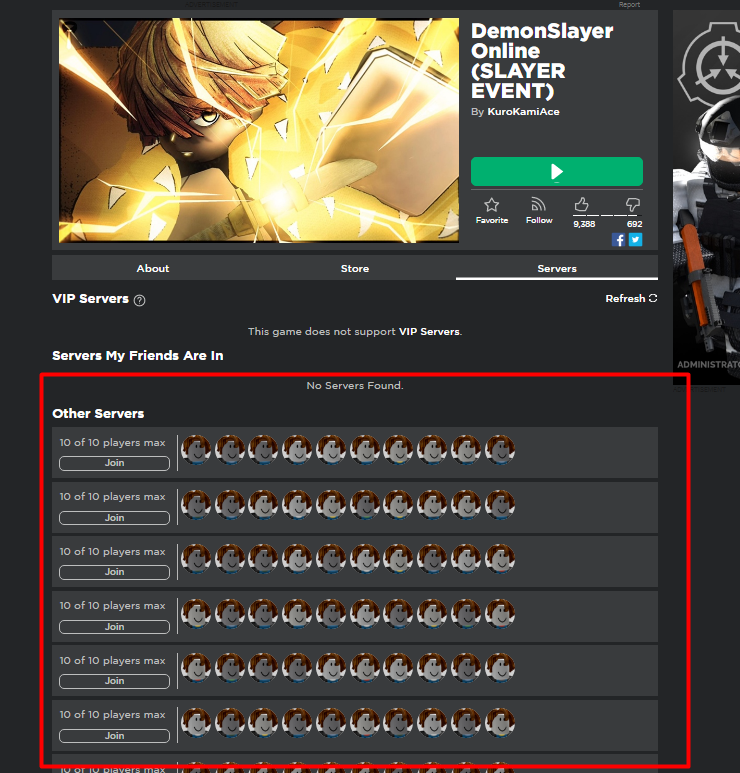Screen dimensions: 740x773
Task: Click first player avatar in the first server
Action: pyautogui.click(x=196, y=450)
